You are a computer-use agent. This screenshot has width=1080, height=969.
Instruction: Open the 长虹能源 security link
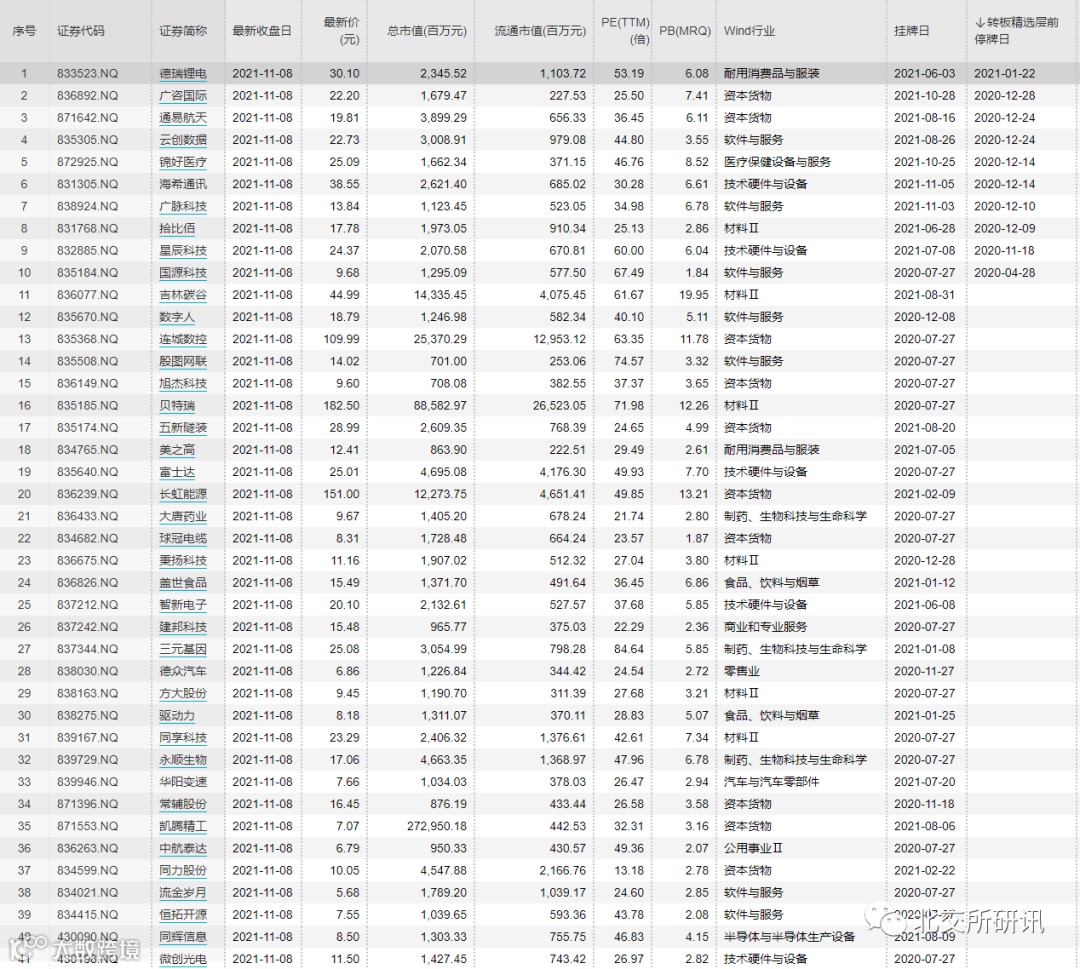pyautogui.click(x=183, y=494)
